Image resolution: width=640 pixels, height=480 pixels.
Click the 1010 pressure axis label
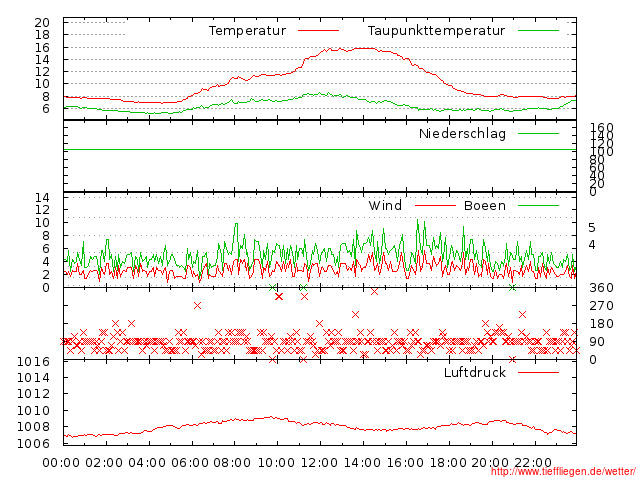[x=33, y=411]
